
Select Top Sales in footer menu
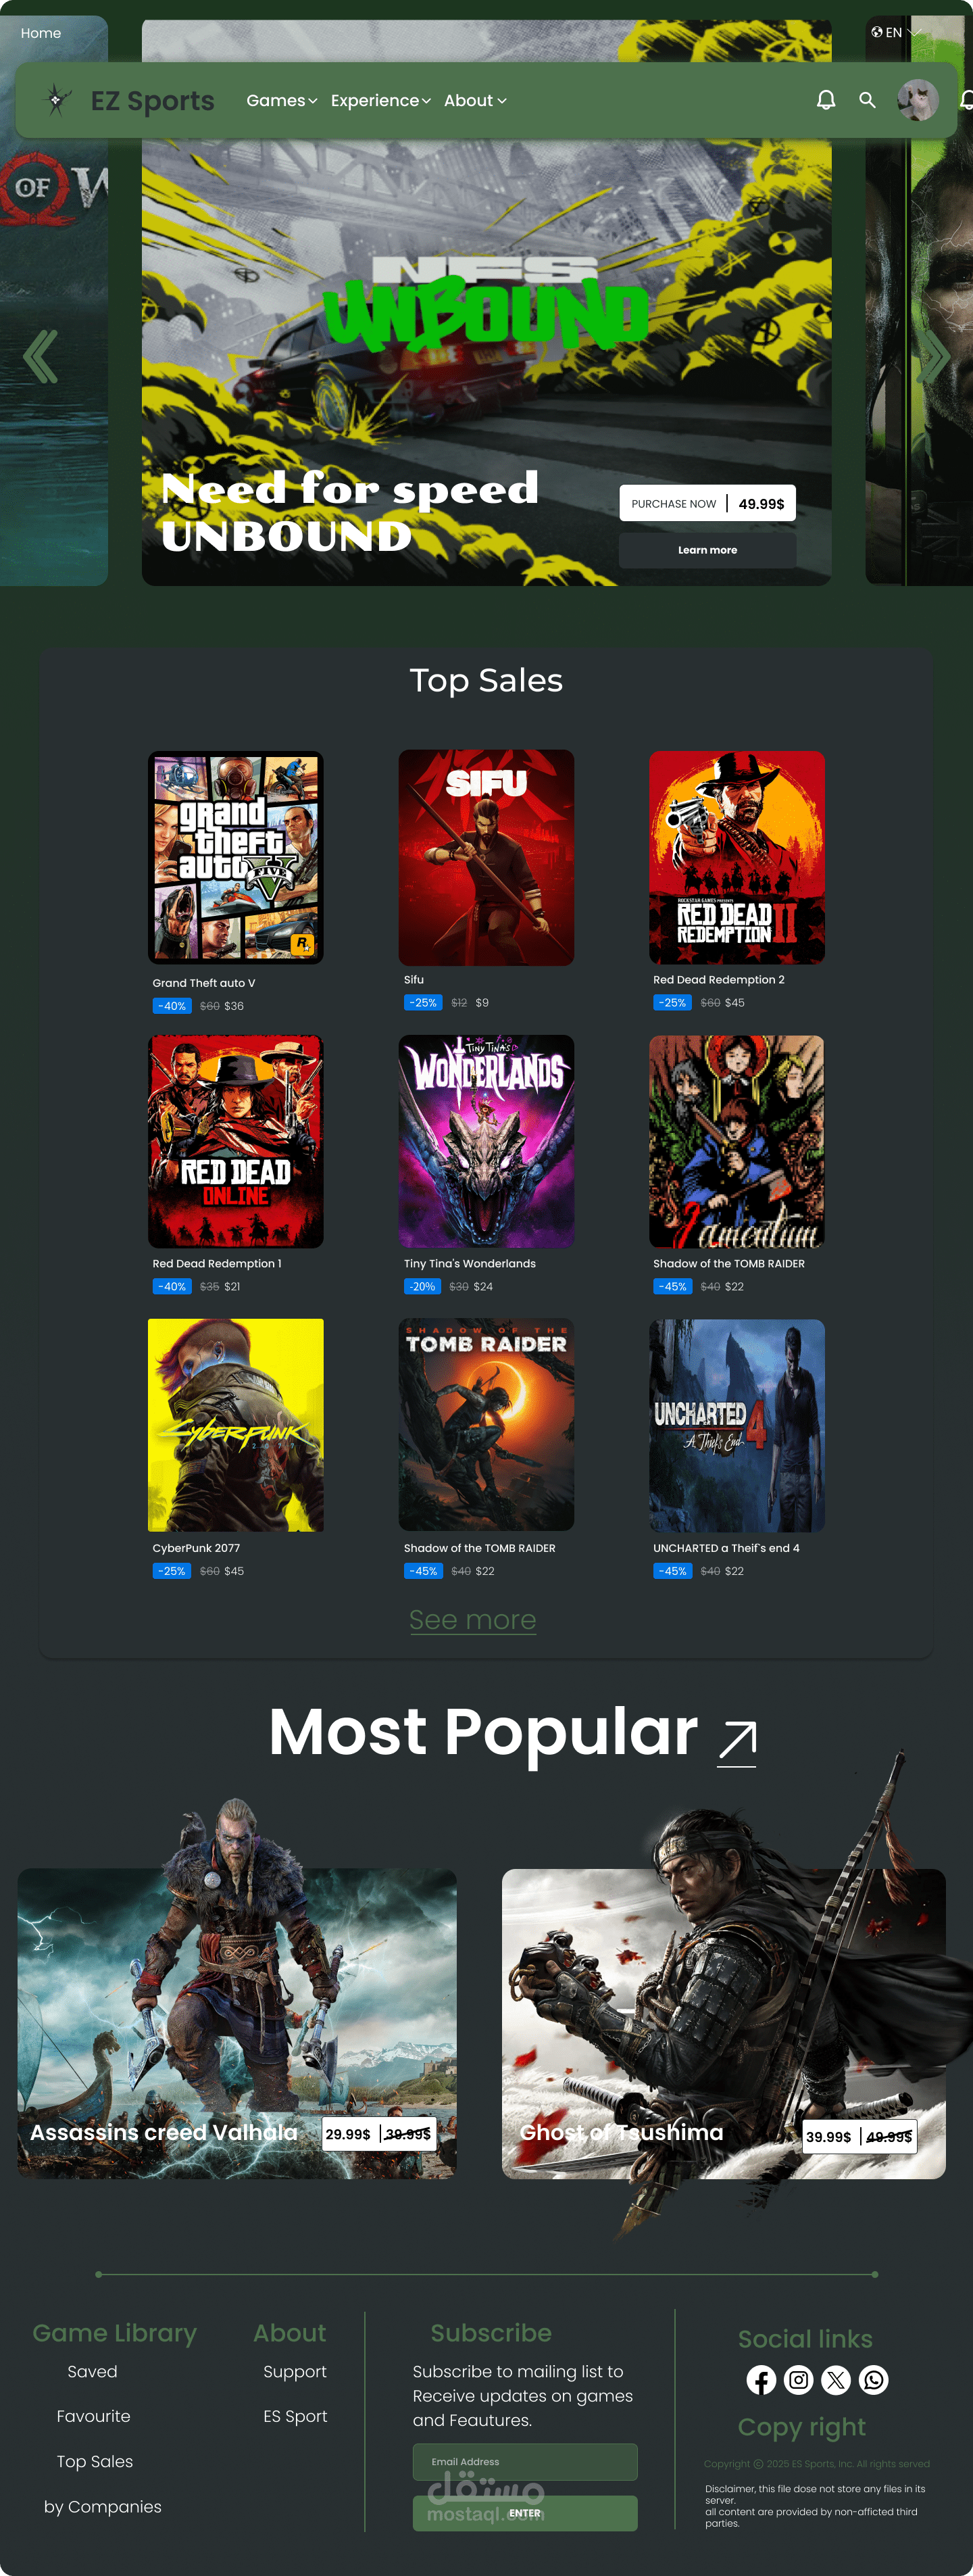pos(95,2461)
